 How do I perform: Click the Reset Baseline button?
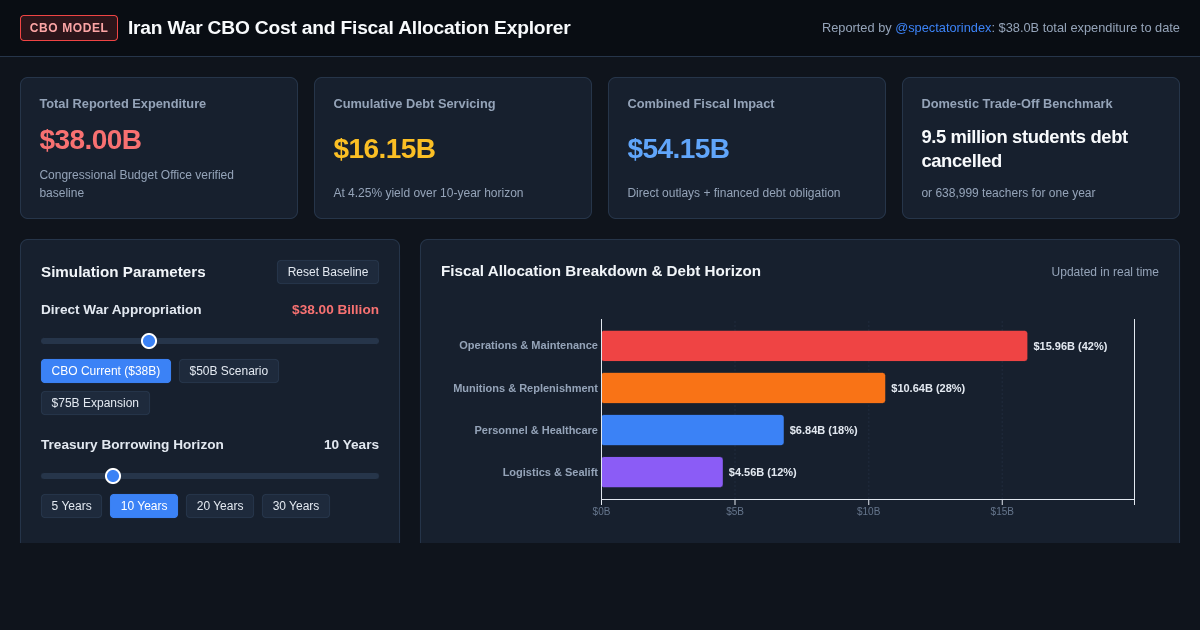tap(328, 272)
